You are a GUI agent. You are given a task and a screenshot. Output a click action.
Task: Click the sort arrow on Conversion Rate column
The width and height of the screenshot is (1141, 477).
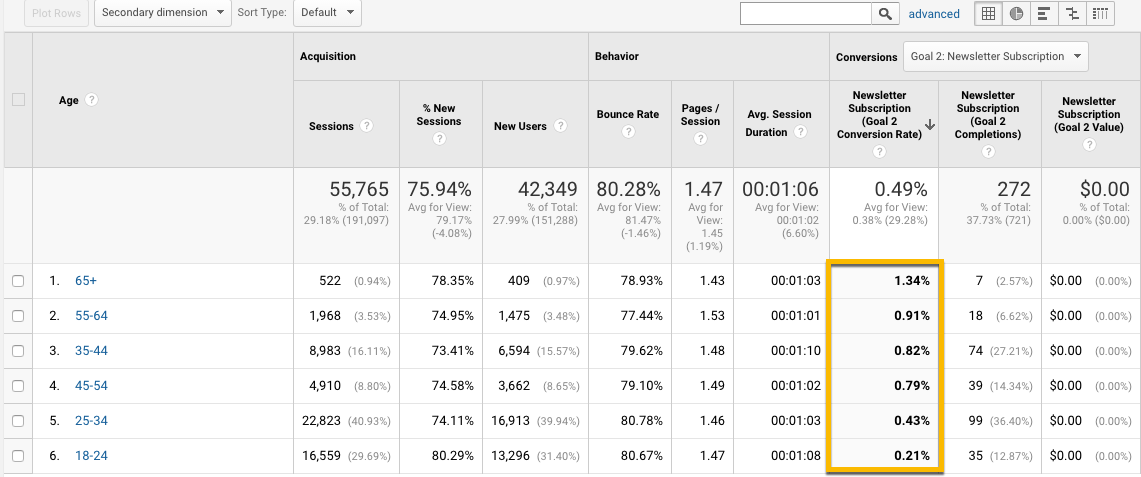[930, 125]
